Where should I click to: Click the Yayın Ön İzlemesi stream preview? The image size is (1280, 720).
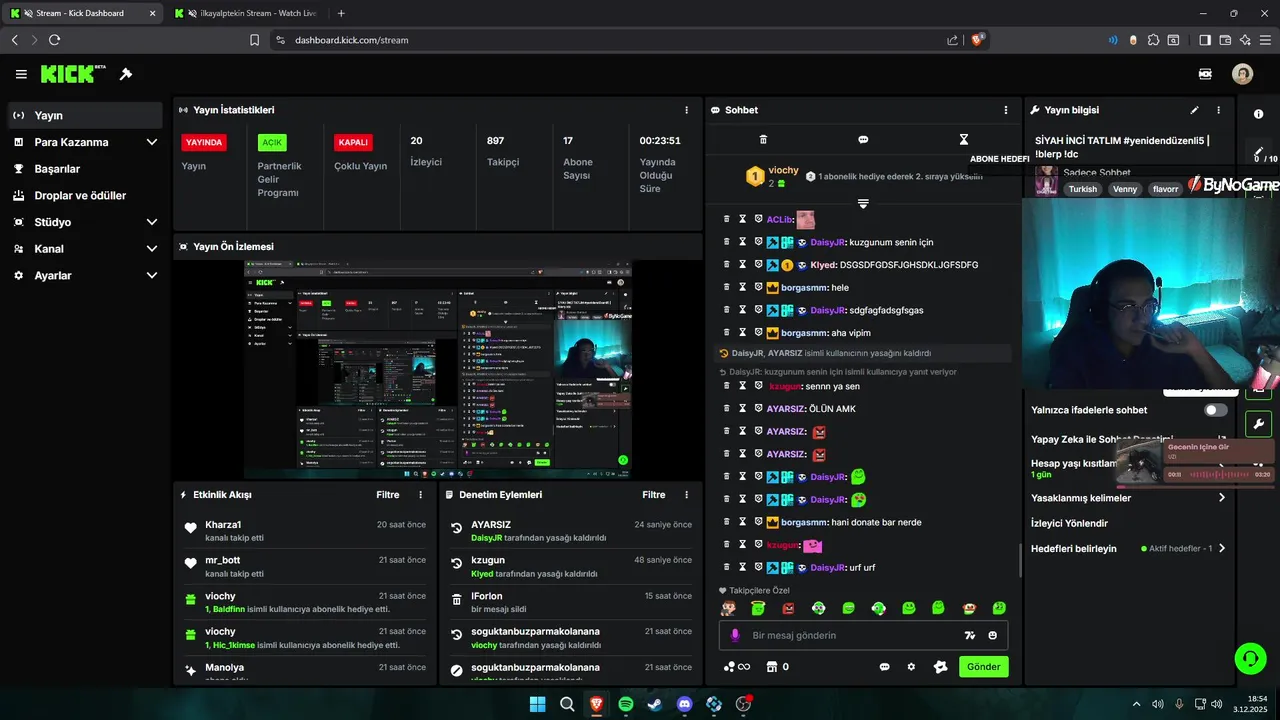[438, 370]
